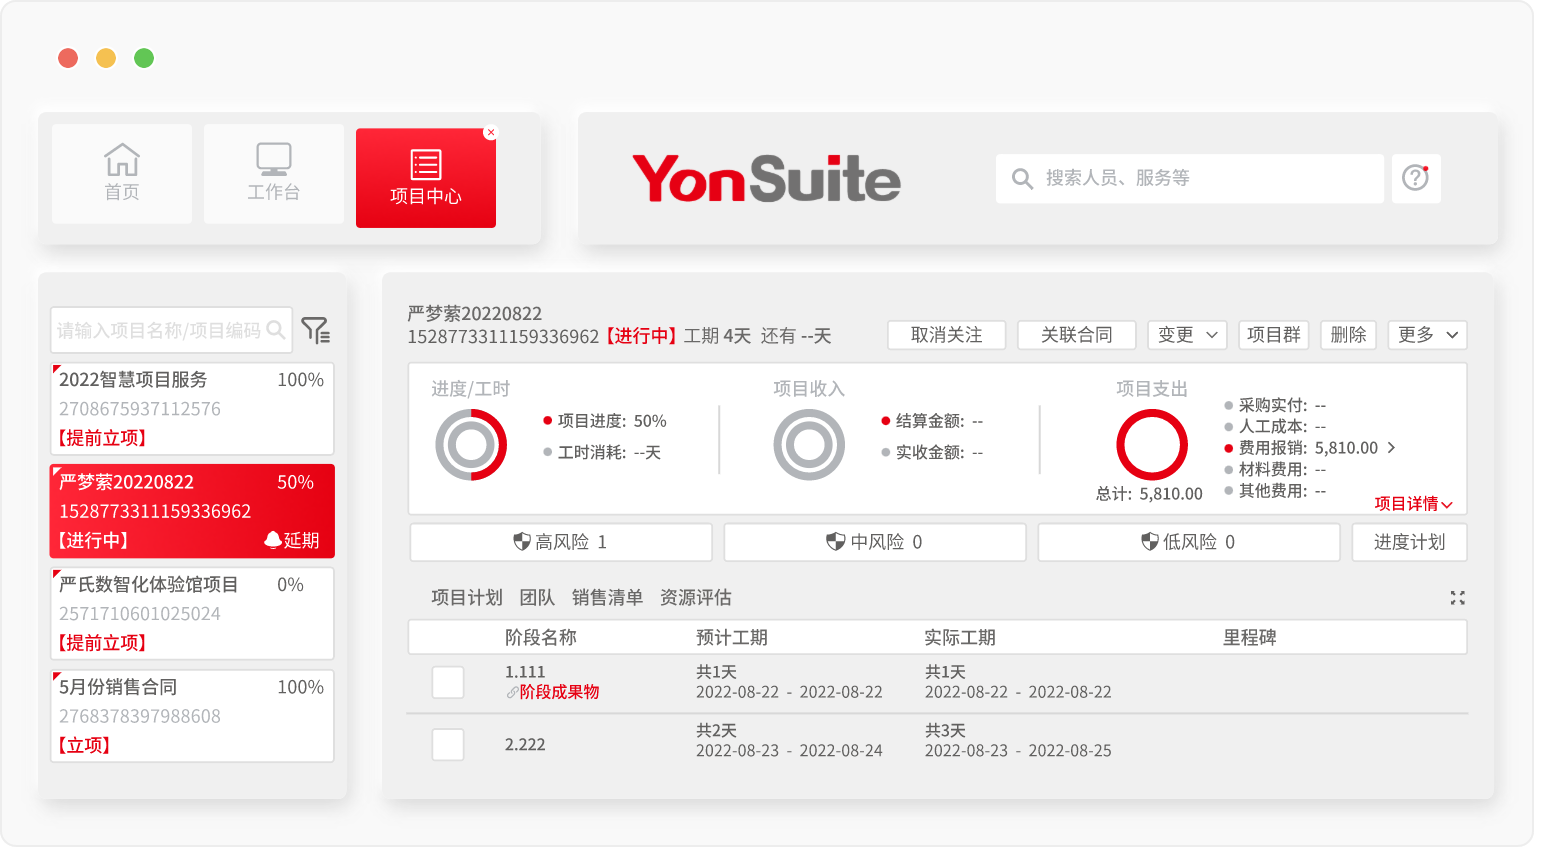
Task: Click the 延期 bell alert icon
Action: coord(273,540)
